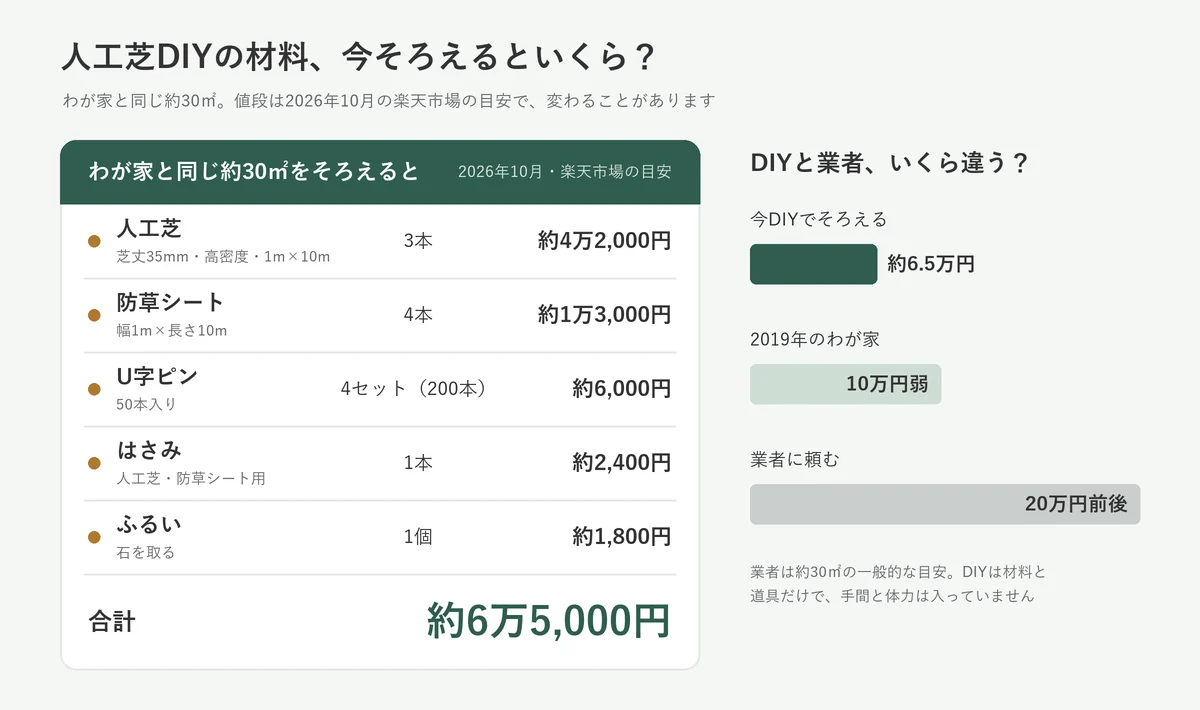Click the price 約4万2,000円
This screenshot has height=710, width=1200.
point(604,241)
